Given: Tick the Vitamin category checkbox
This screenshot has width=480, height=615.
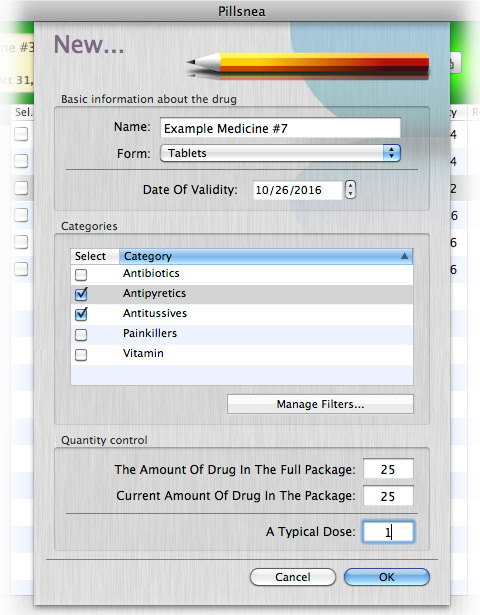Looking at the screenshot, I should tap(81, 355).
